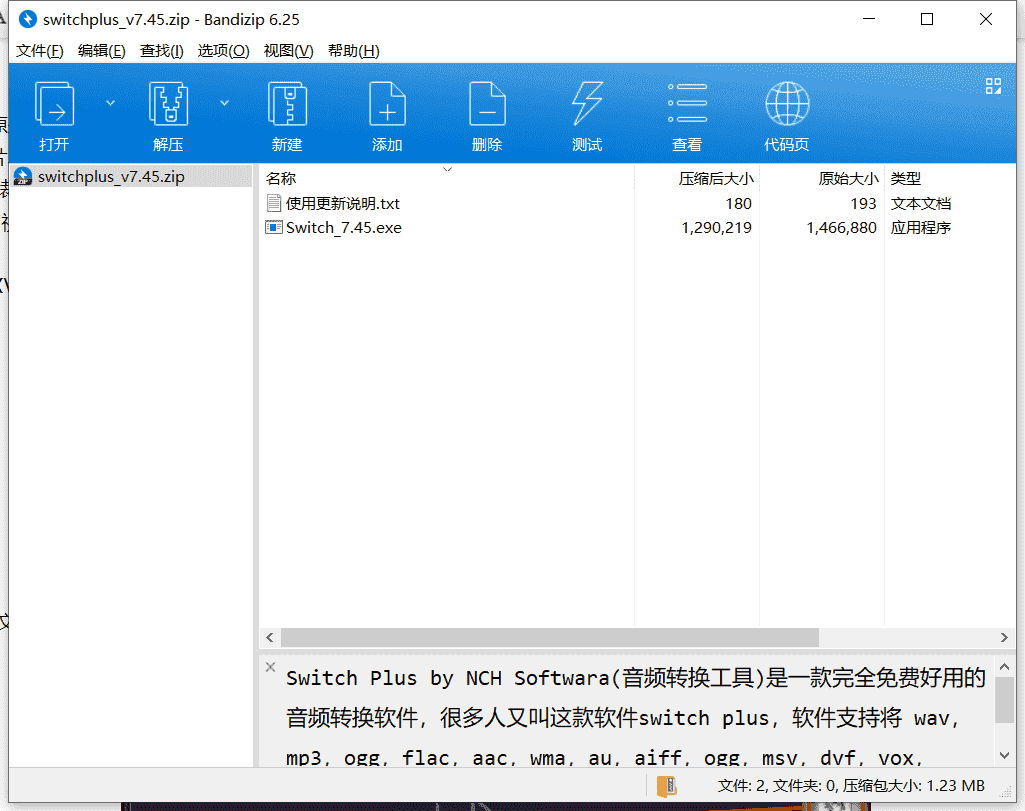Click the horizontal scrollbar right arrow
This screenshot has width=1025, height=811.
1004,637
